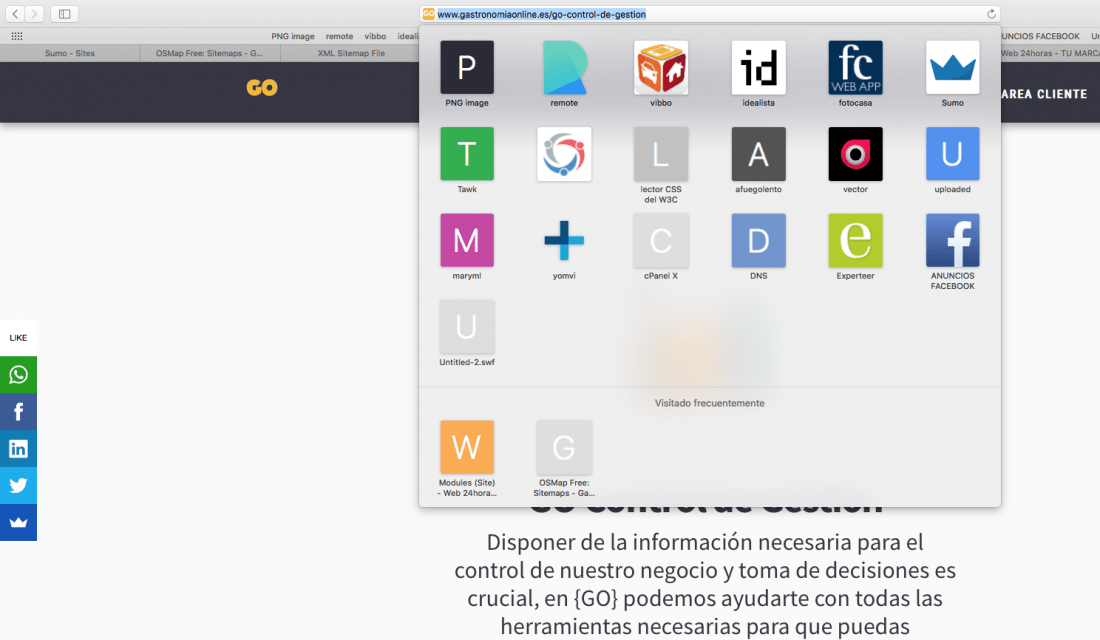Open the maryml favorite tile
Screen dimensions: 1100x640
tap(467, 240)
